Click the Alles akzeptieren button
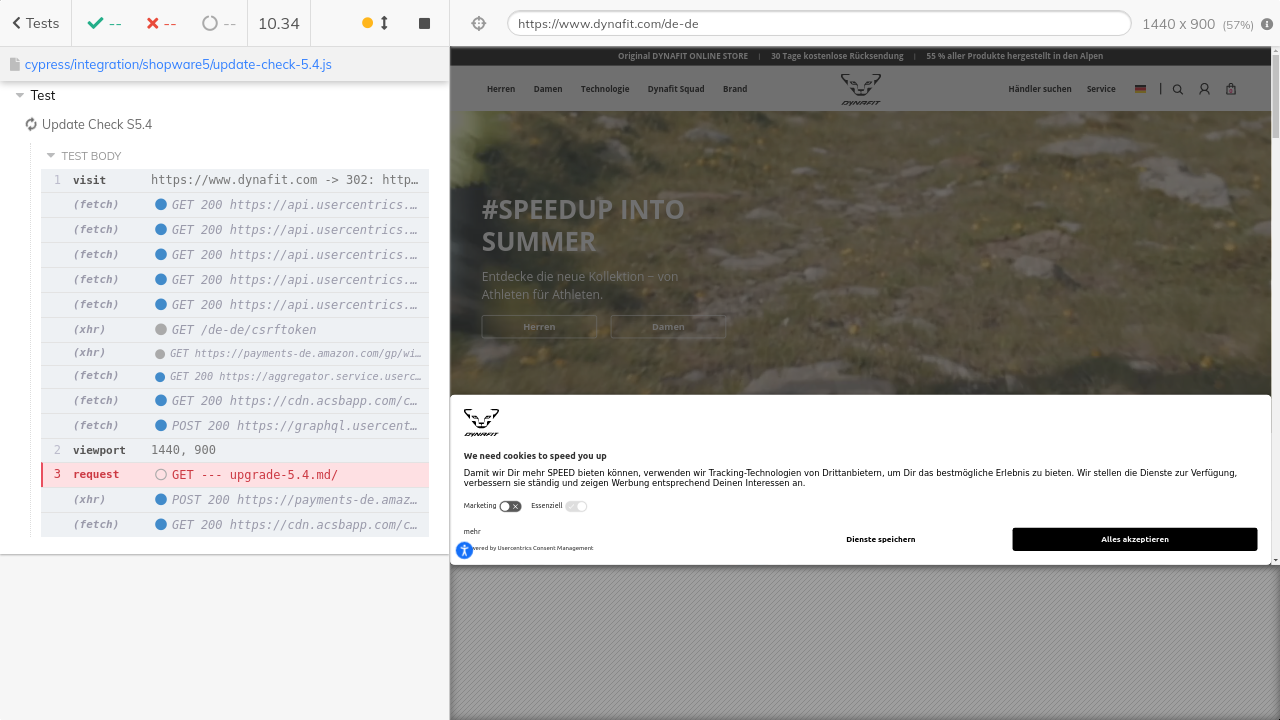The height and width of the screenshot is (720, 1280). (1134, 540)
